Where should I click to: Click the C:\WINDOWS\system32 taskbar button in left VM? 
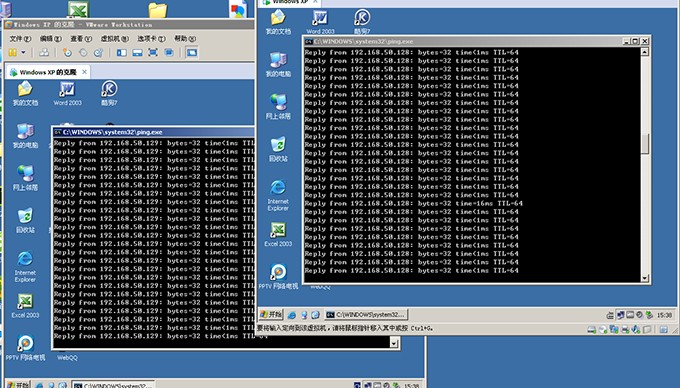114,385
